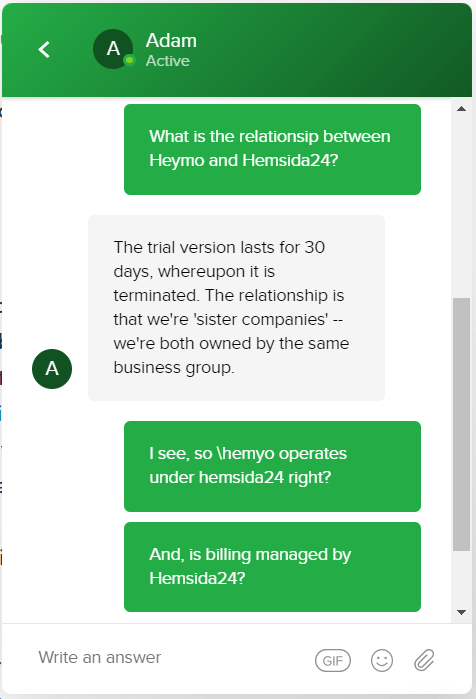Click the scrollbar track above the thumb
Image resolution: width=476 pixels, height=699 pixels.
tap(461, 205)
